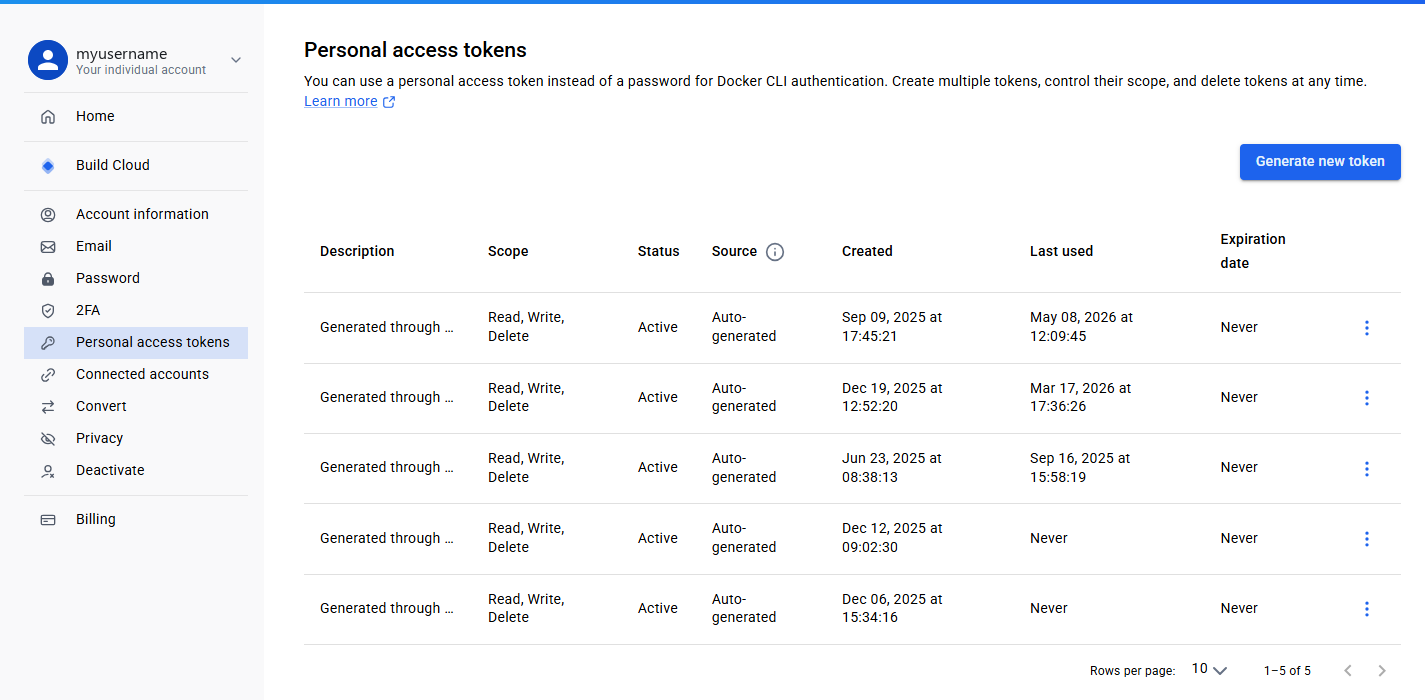Click created date Sep 09, 2025 at 17:45:21
Viewport: 1425px width, 700px height.
(x=892, y=327)
